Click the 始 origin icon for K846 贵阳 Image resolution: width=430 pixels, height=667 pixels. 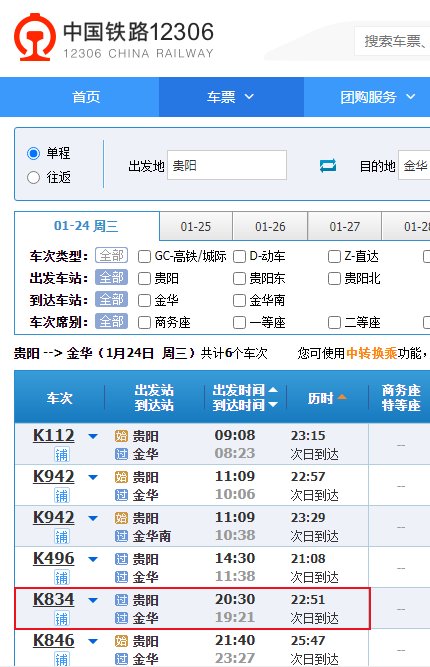click(121, 641)
